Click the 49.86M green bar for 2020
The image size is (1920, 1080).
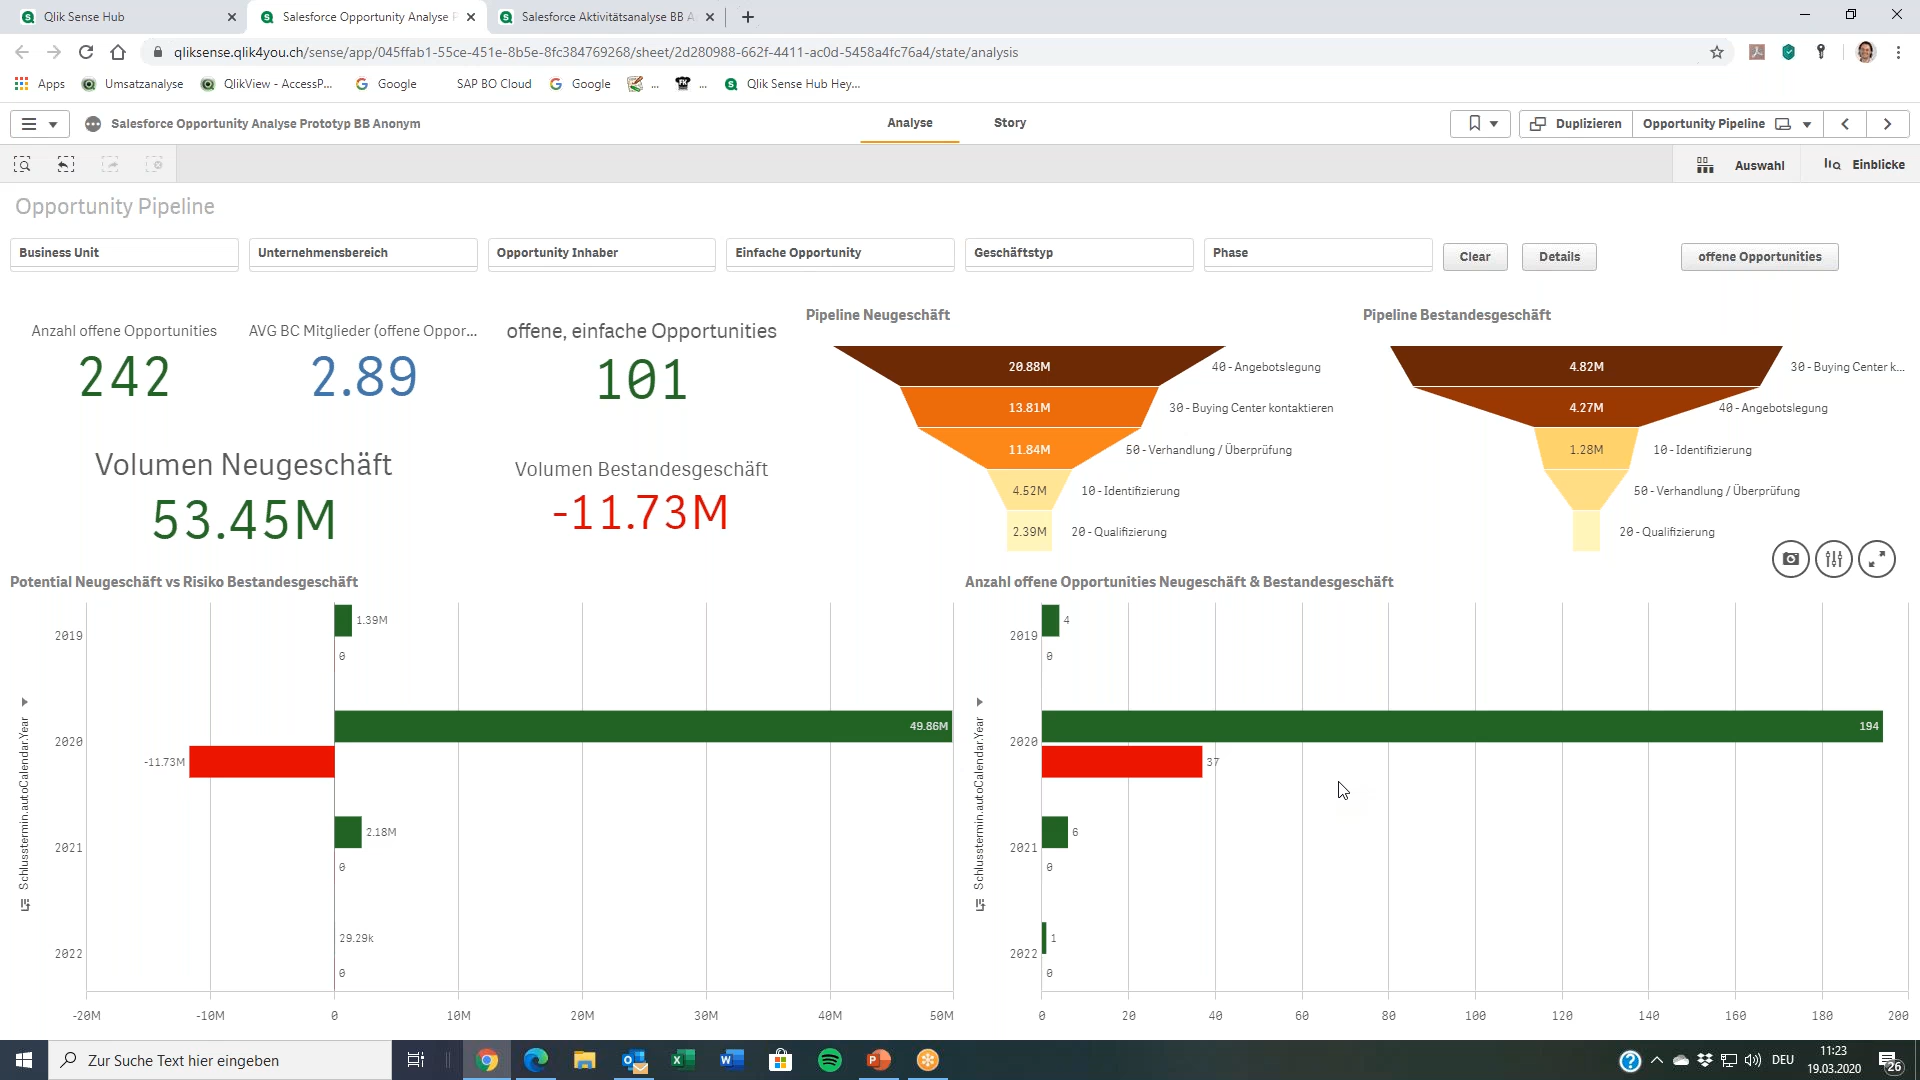point(643,726)
